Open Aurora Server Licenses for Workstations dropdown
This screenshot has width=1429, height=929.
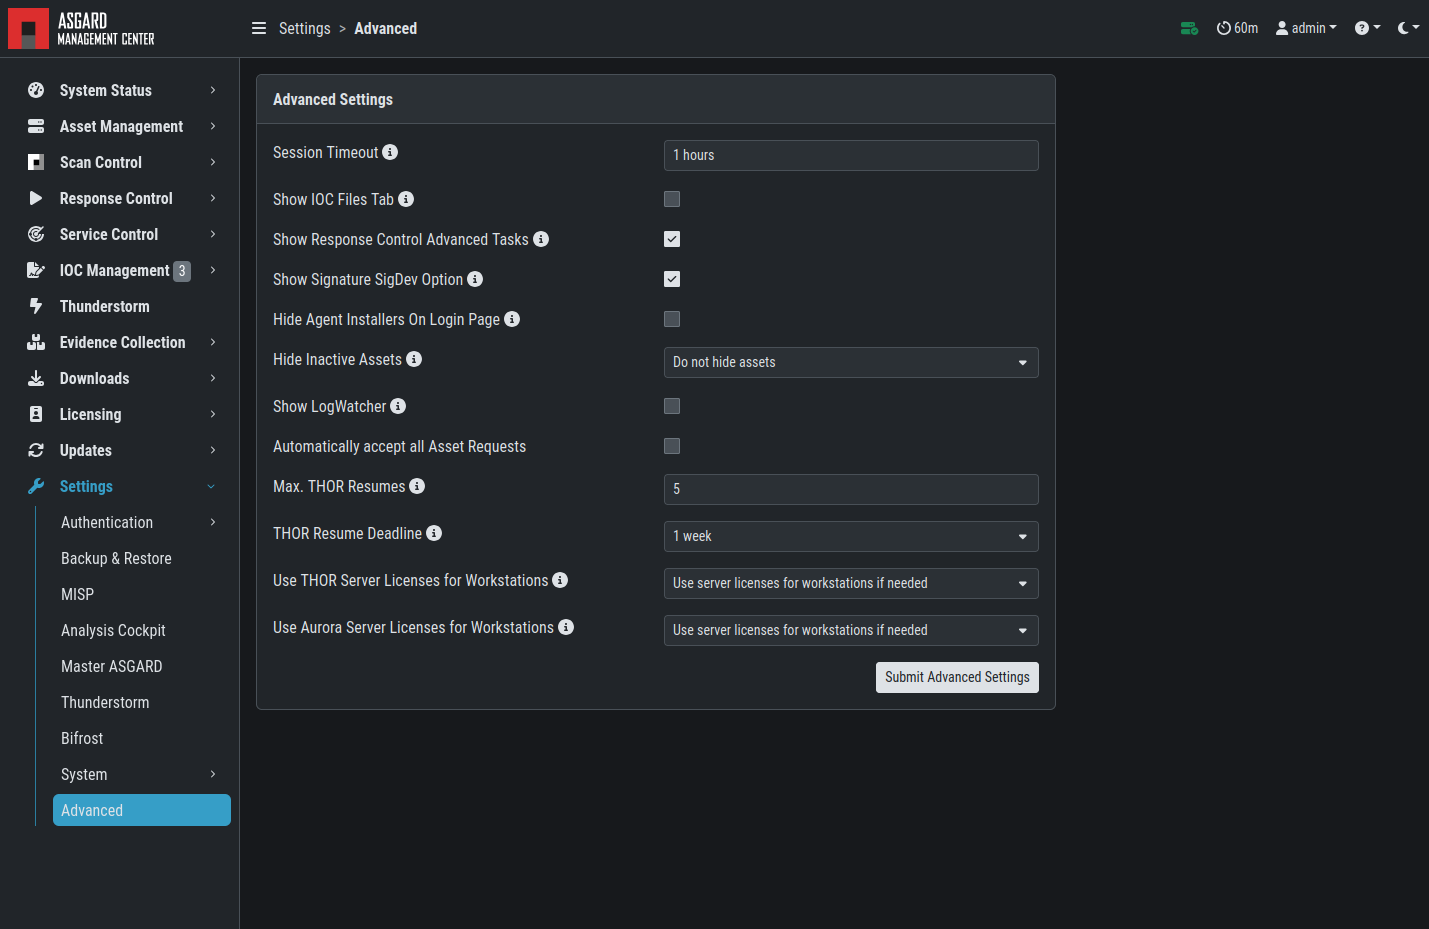click(851, 630)
